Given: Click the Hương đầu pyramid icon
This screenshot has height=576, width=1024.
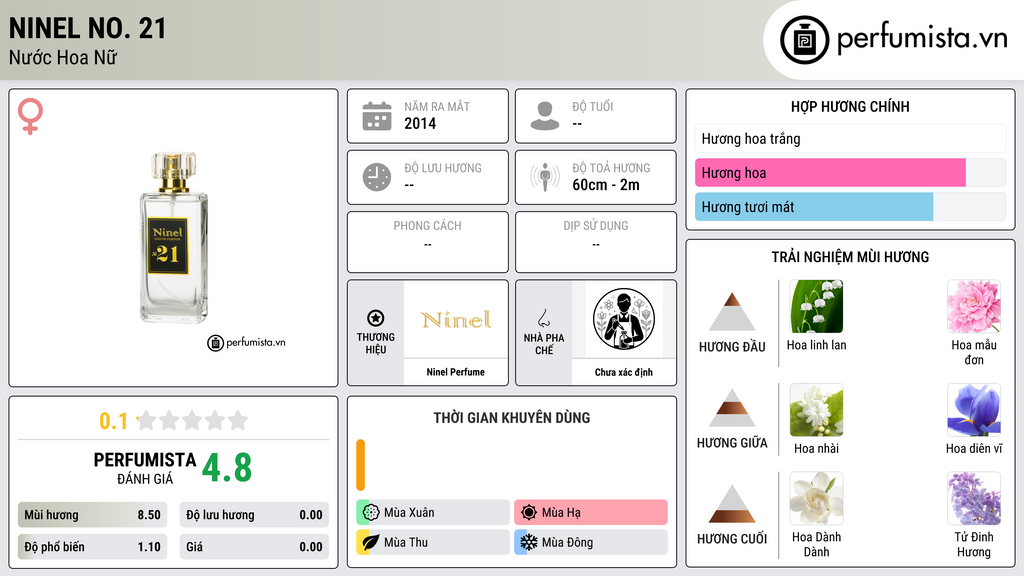Looking at the screenshot, I should click(732, 312).
